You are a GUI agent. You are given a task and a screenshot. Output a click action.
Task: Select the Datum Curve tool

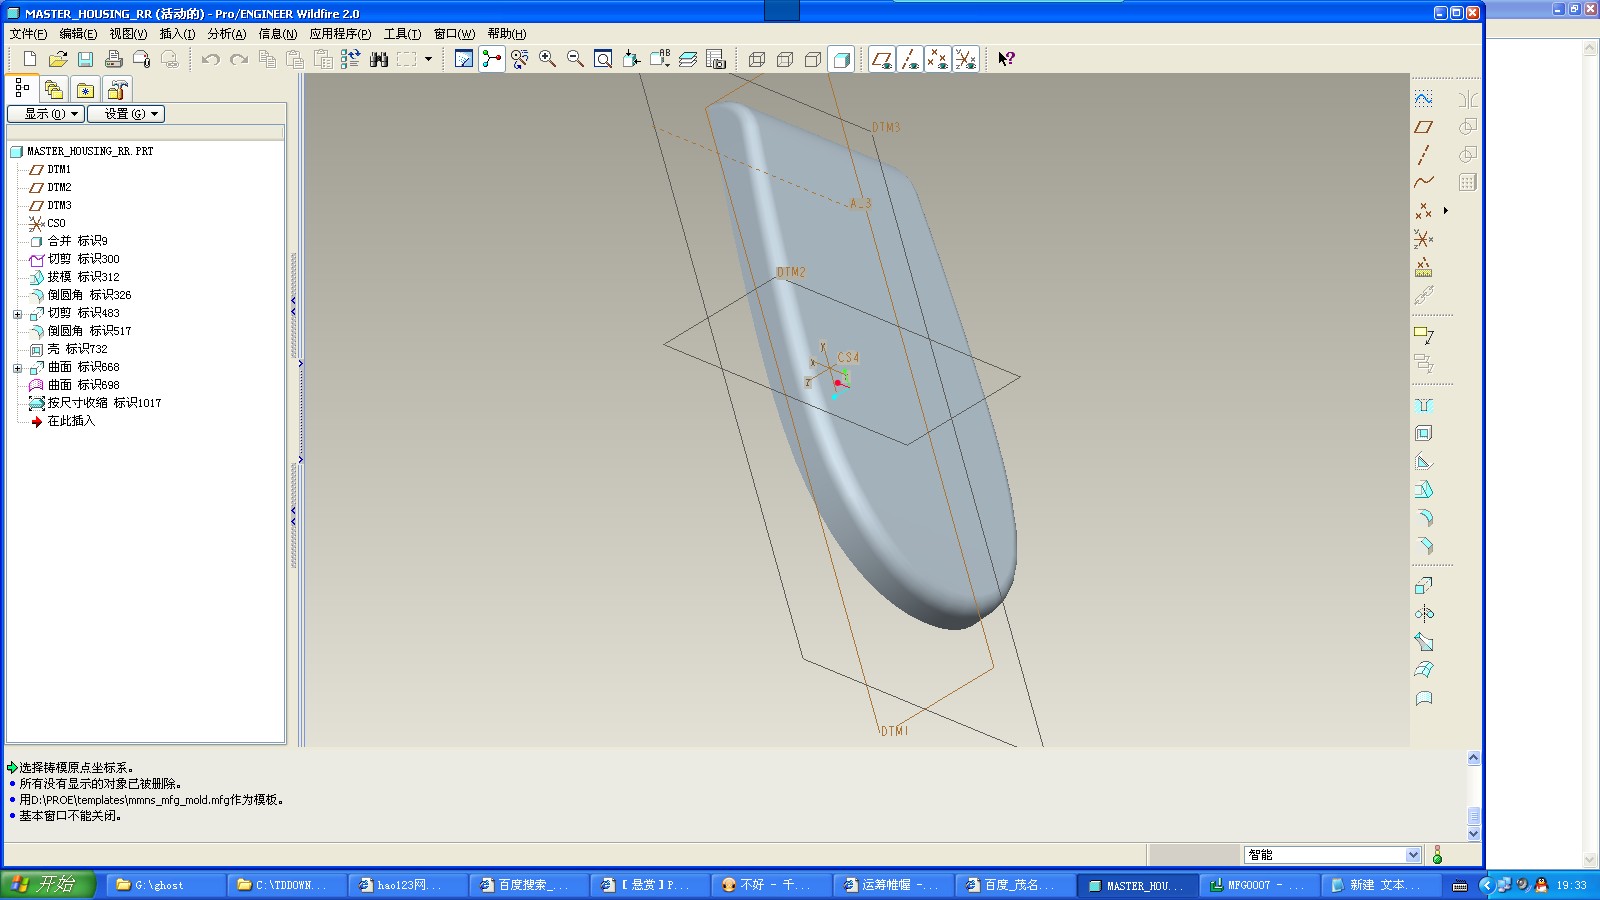tap(1423, 182)
